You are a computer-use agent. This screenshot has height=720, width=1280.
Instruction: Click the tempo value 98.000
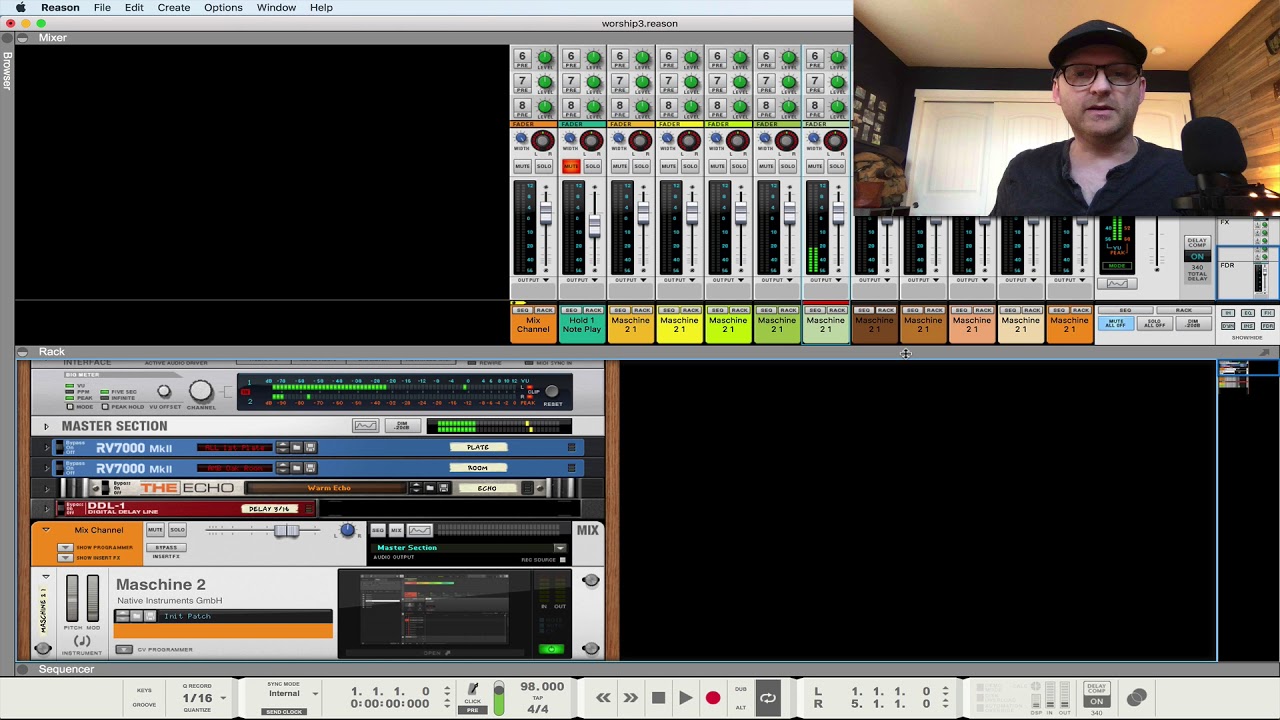(x=542, y=687)
